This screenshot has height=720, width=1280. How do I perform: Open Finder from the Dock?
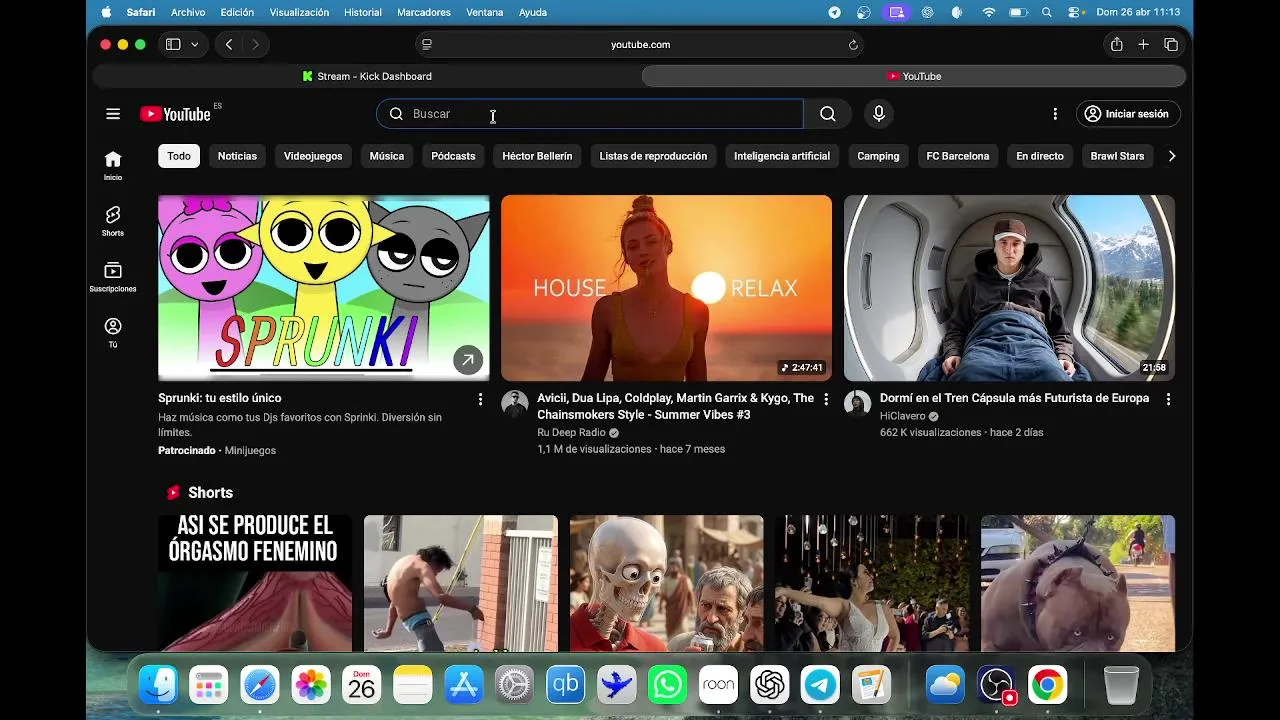(x=158, y=685)
